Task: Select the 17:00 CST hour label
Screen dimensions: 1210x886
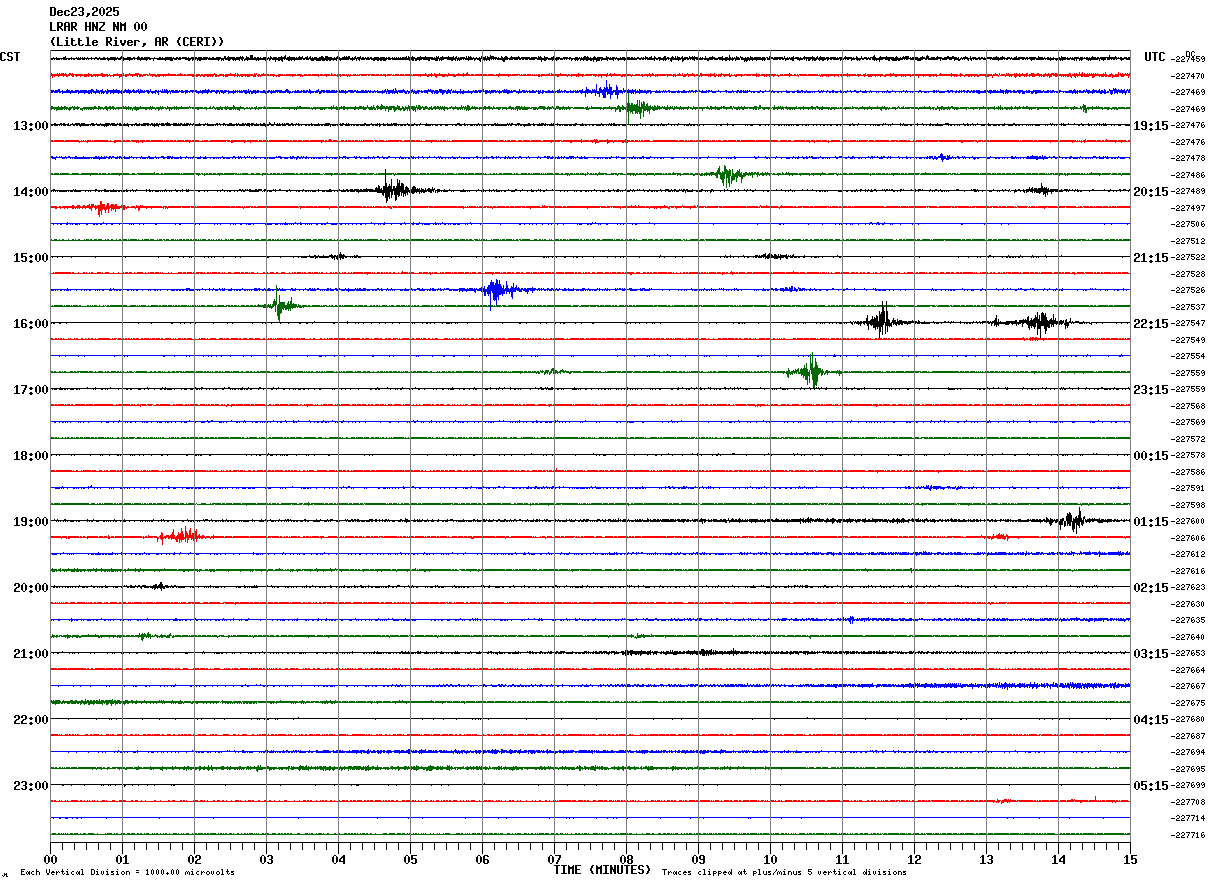Action: (30, 390)
